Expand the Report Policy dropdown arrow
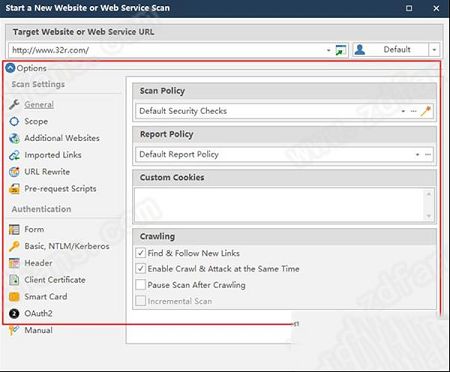The width and height of the screenshot is (450, 372). point(417,155)
